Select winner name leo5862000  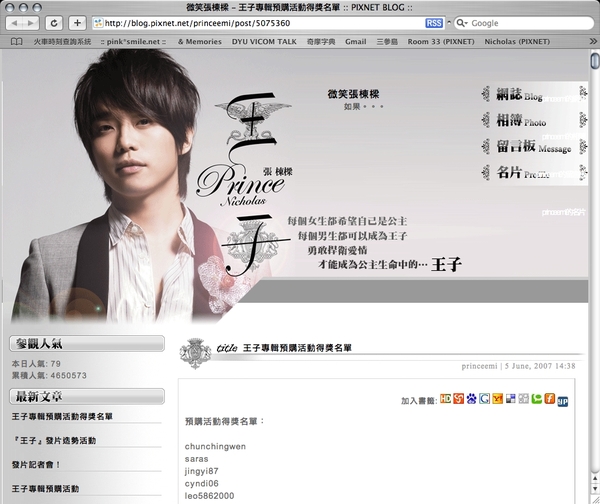(209, 496)
